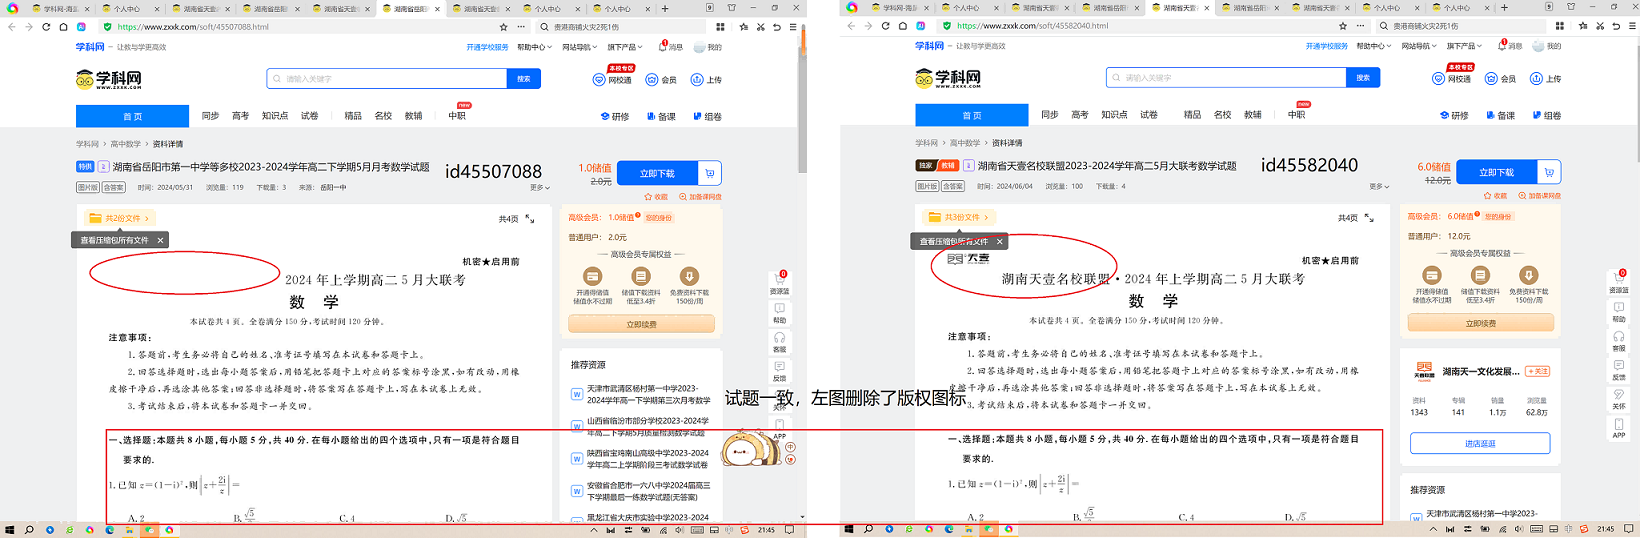This screenshot has height=538, width=1640.
Task: Add to cart beside 立即下载 in the left window
Action: click(710, 173)
